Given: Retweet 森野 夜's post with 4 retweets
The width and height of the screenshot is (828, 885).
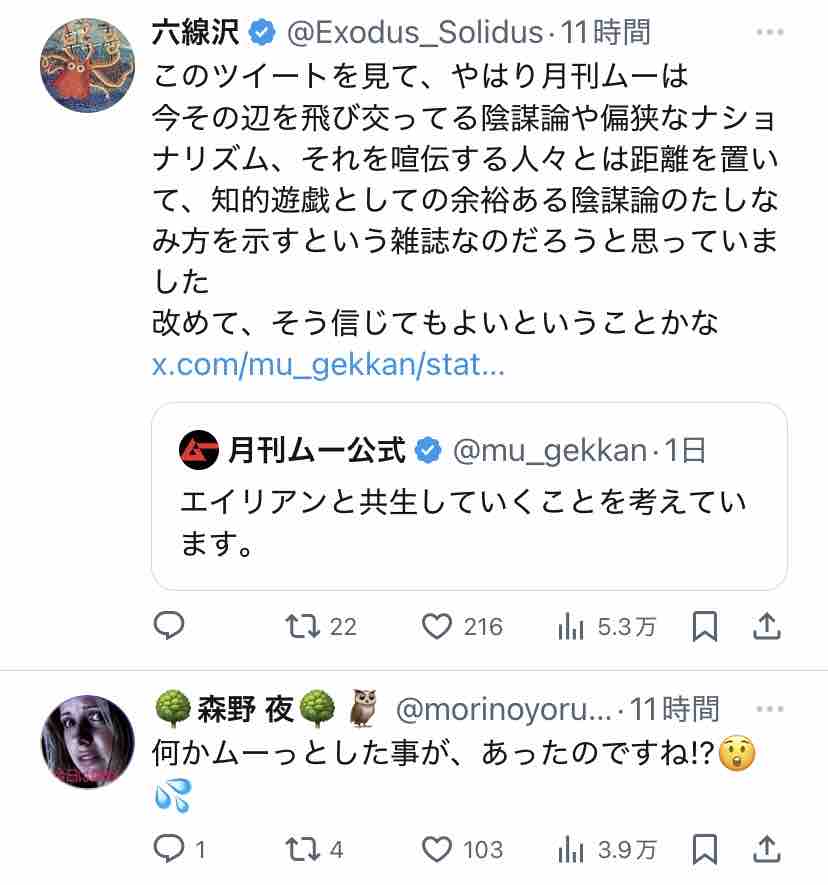Looking at the screenshot, I should pyautogui.click(x=314, y=849).
